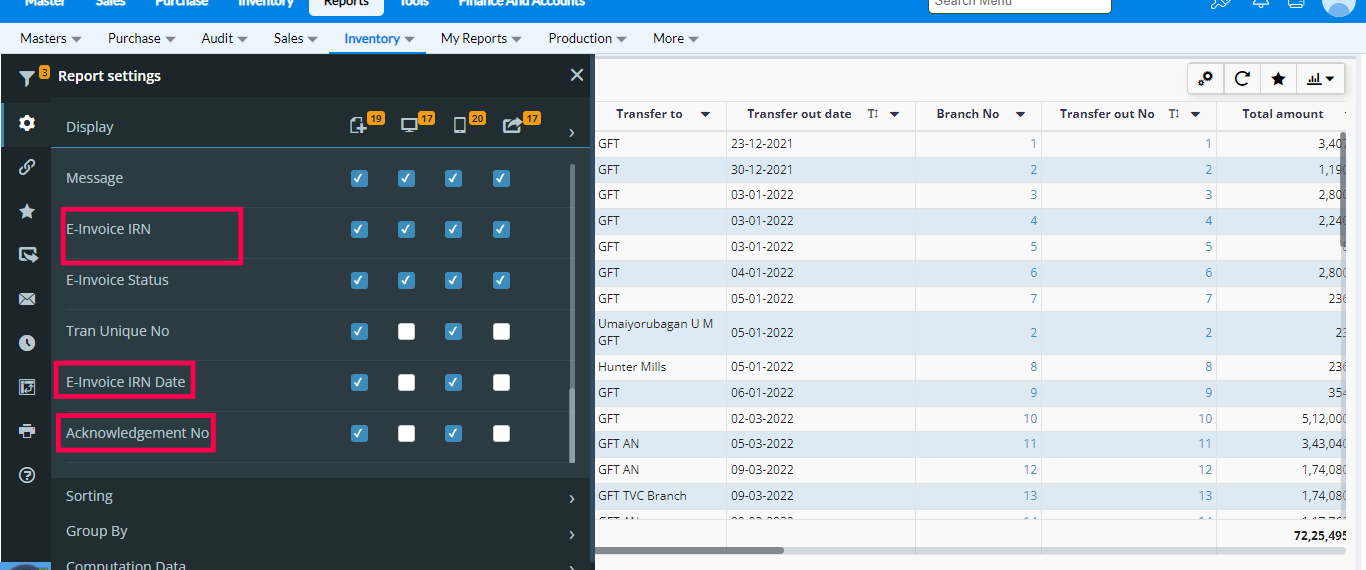The width and height of the screenshot is (1366, 570).
Task: Click the E-Invoice Status label
Action: (x=117, y=280)
